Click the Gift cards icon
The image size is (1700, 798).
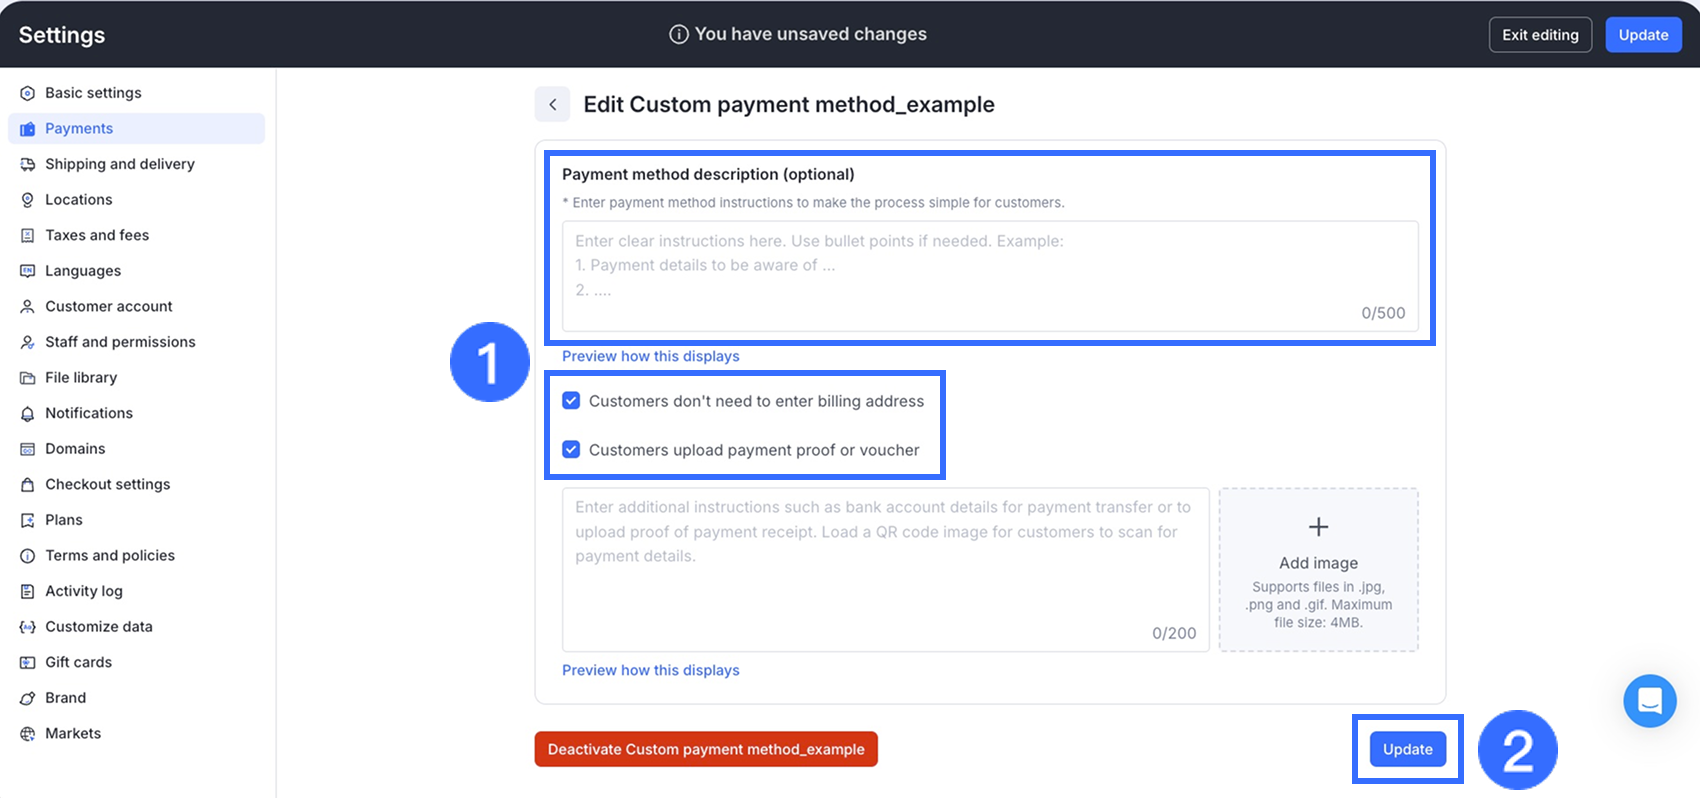pyautogui.click(x=28, y=663)
